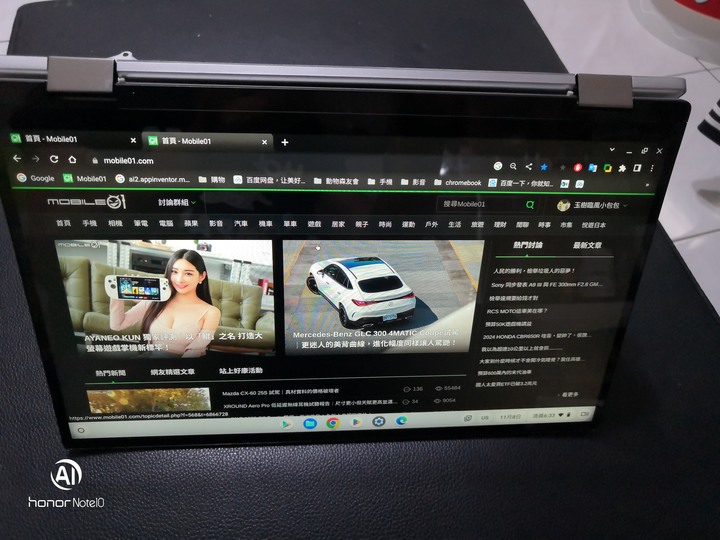Click the green-yellow square extension icon
The height and width of the screenshot is (540, 720).
coord(608,168)
